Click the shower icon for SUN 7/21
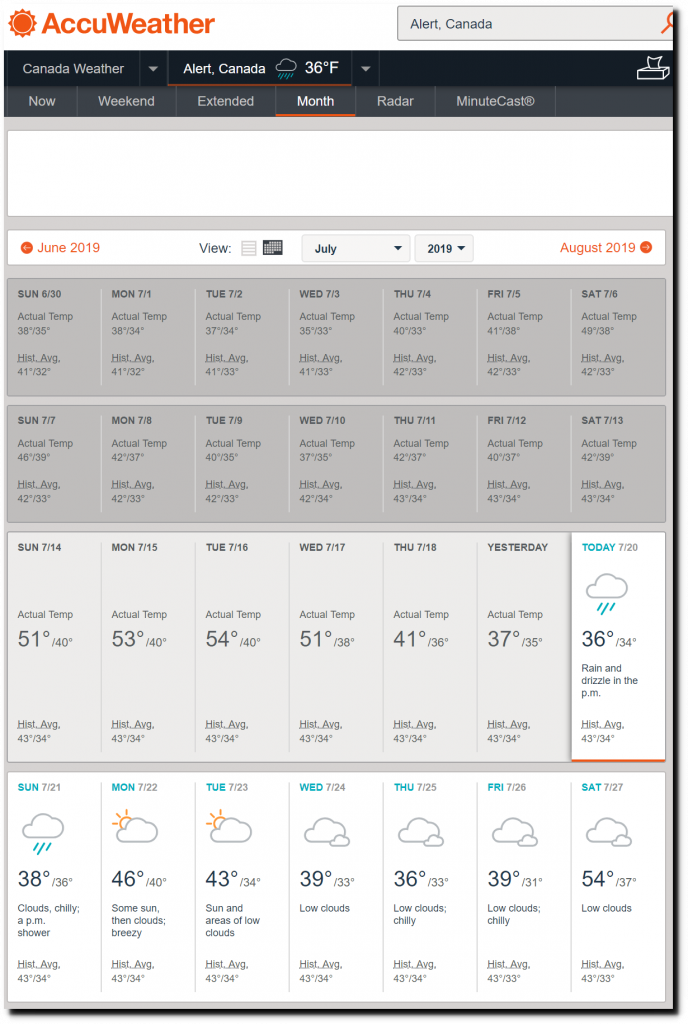 point(43,833)
